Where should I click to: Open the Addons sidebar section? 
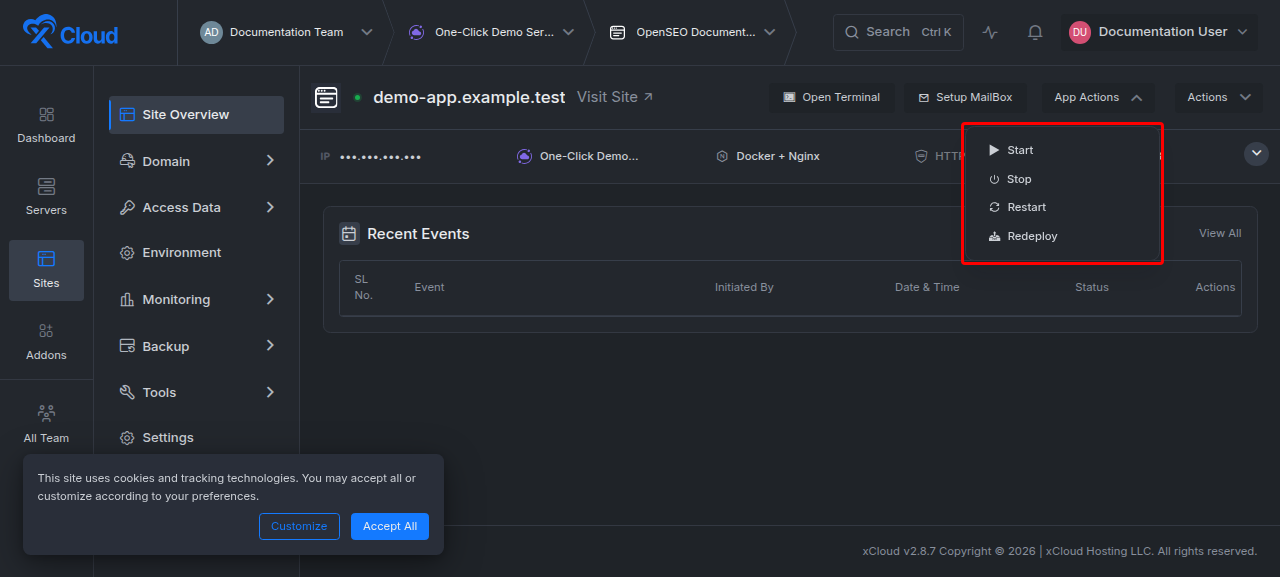[46, 342]
